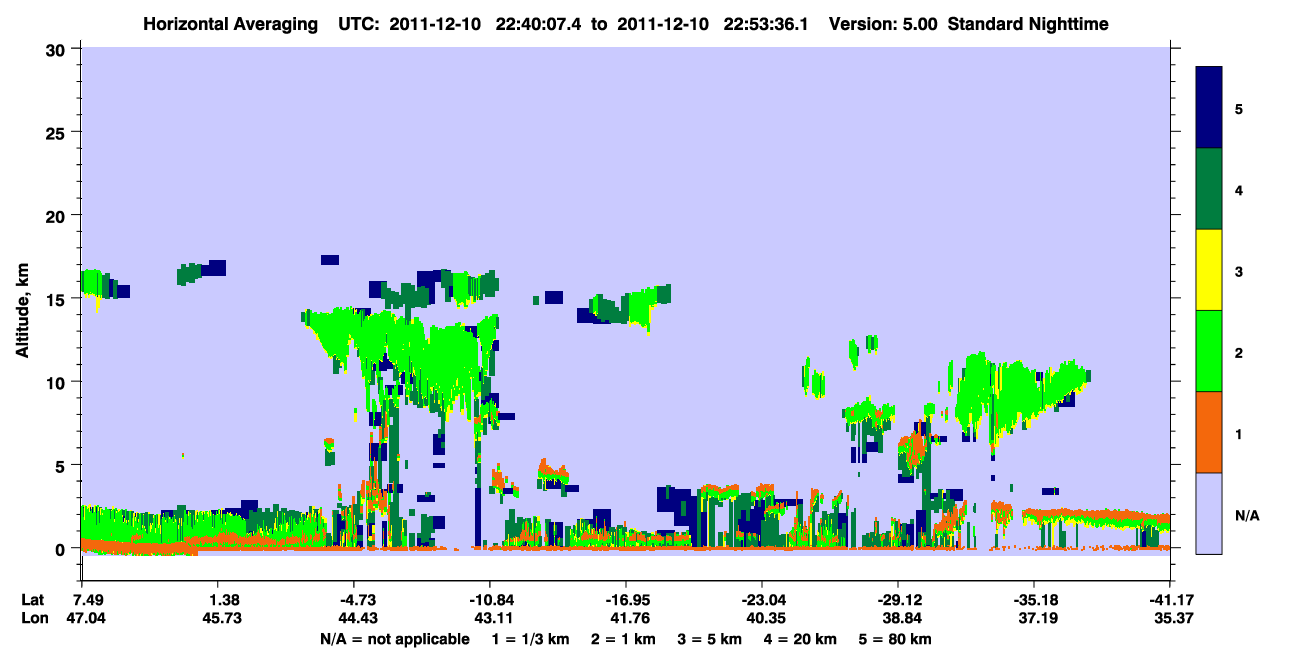Click the '4 = 20 km' legend entry
The width and height of the screenshot is (1300, 667).
[x=800, y=639]
